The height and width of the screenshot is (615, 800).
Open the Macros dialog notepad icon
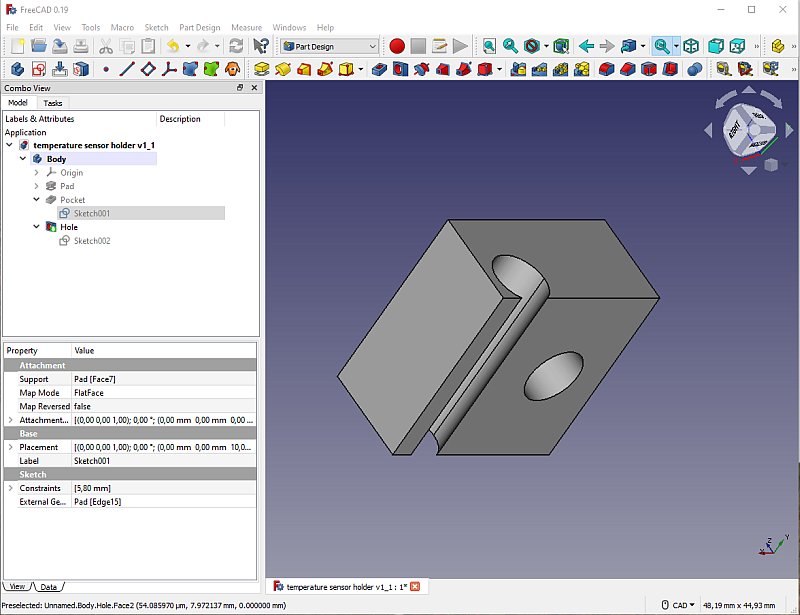pos(439,46)
